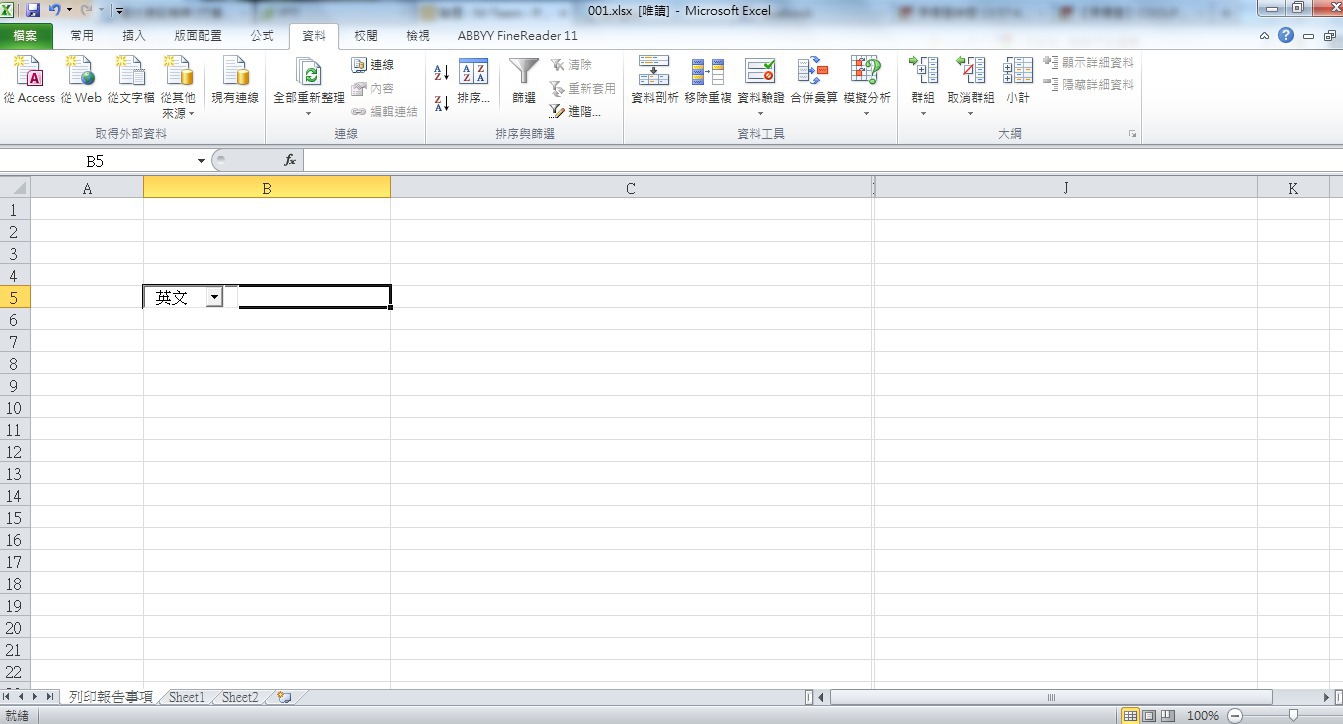
Task: Select the Sheet2 worksheet tab
Action: point(240,697)
